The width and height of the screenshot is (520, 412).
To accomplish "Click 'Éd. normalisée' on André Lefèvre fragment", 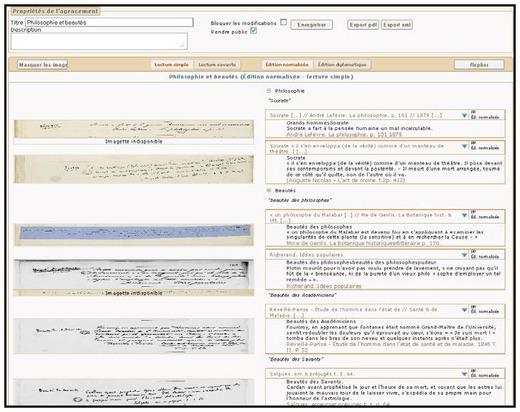I will point(485,117).
